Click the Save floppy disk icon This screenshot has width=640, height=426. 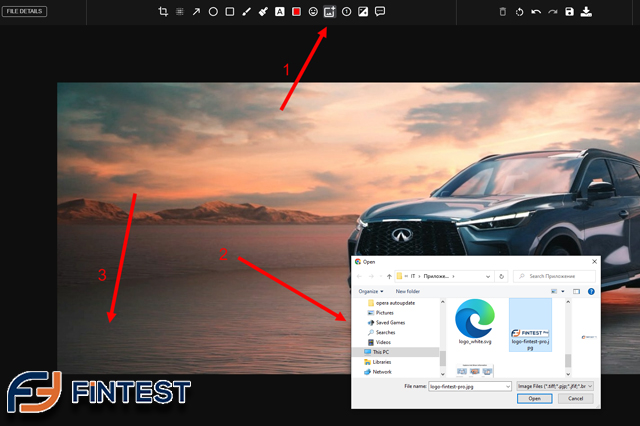pyautogui.click(x=569, y=12)
